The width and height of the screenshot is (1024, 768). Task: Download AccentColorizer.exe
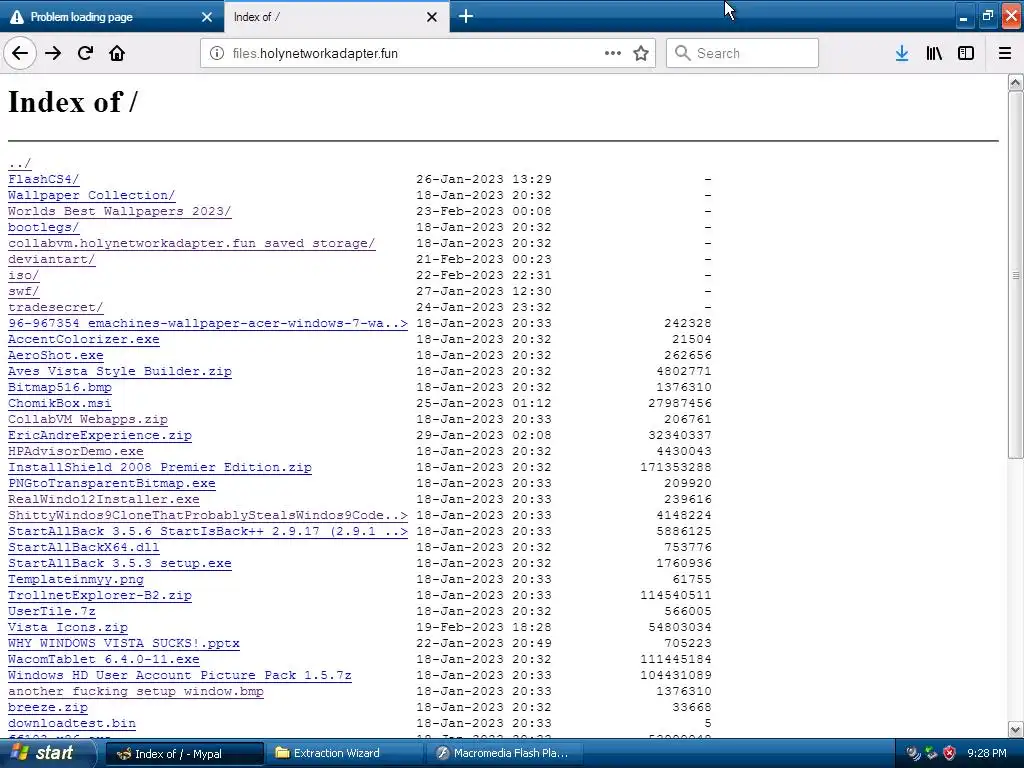(x=84, y=339)
